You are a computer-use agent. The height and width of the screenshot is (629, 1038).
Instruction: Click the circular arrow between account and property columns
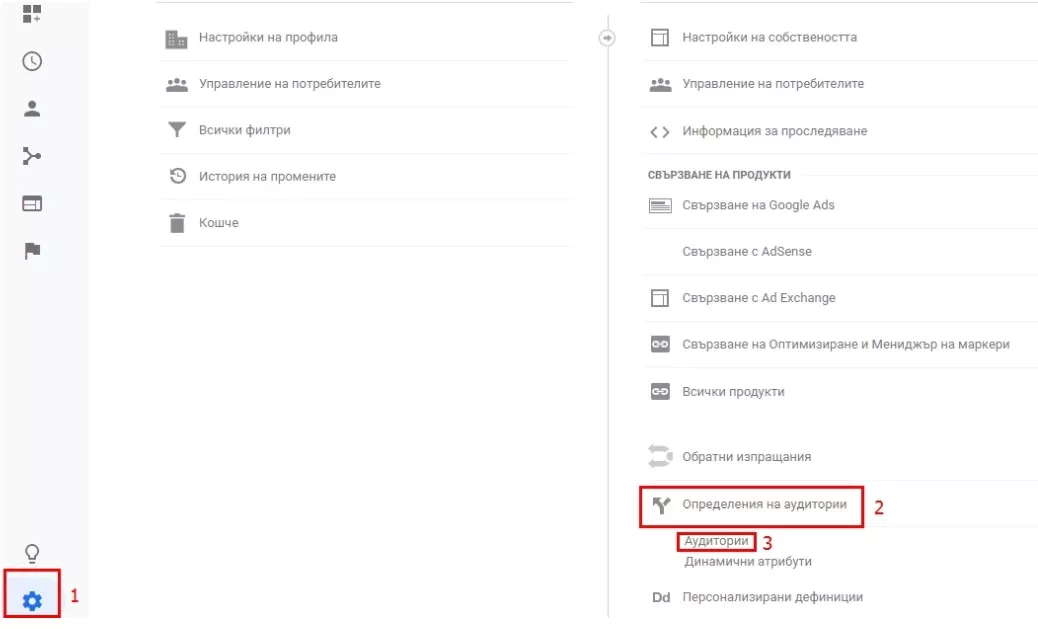[607, 38]
